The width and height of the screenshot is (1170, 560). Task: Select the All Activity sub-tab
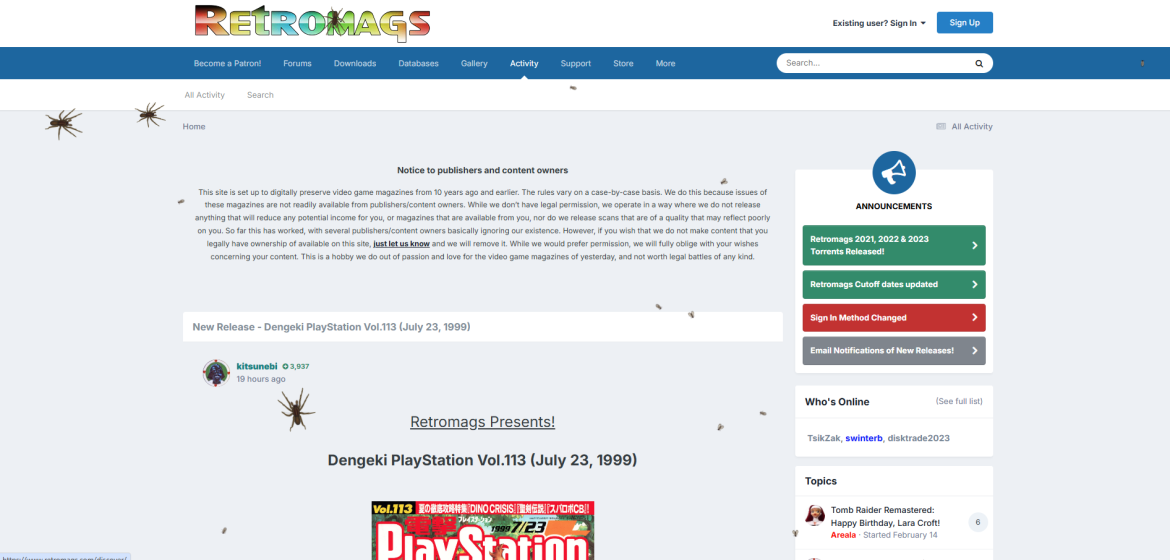[205, 95]
